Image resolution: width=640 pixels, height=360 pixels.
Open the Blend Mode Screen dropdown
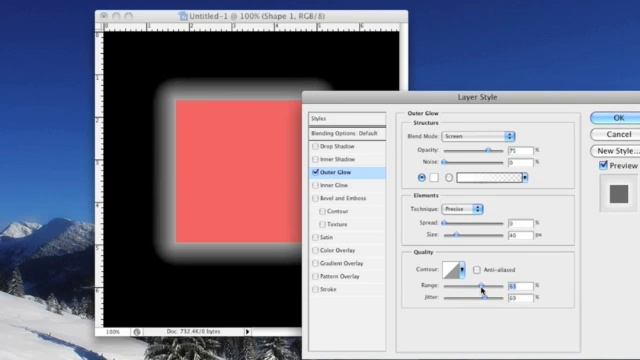(478, 136)
